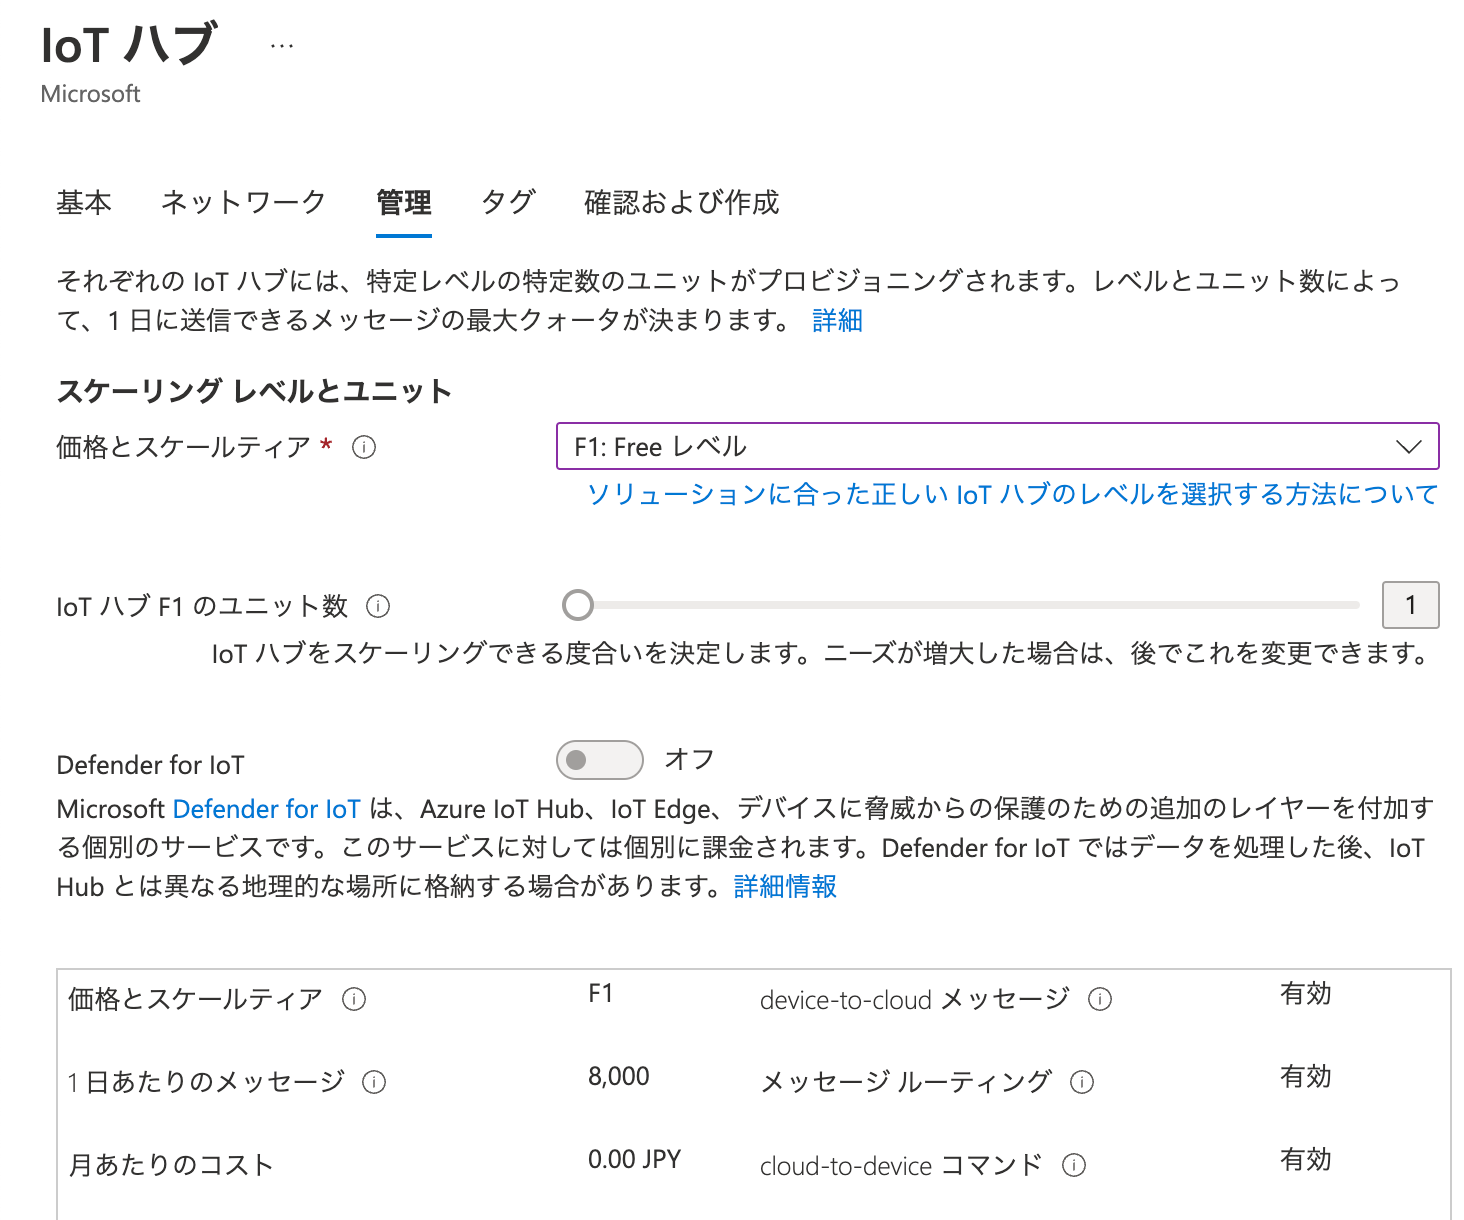Click the Microsoft publisher label under title

(91, 94)
